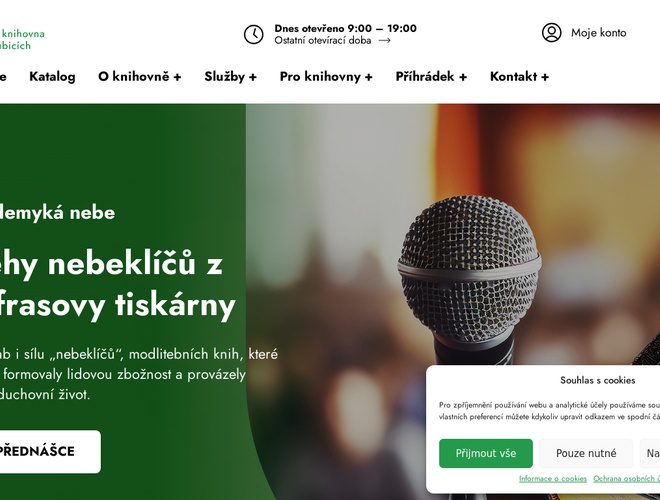Viewport: 660px width, 500px height.
Task: Click the white PŘEDNÁŠCE hero button
Action: click(50, 452)
